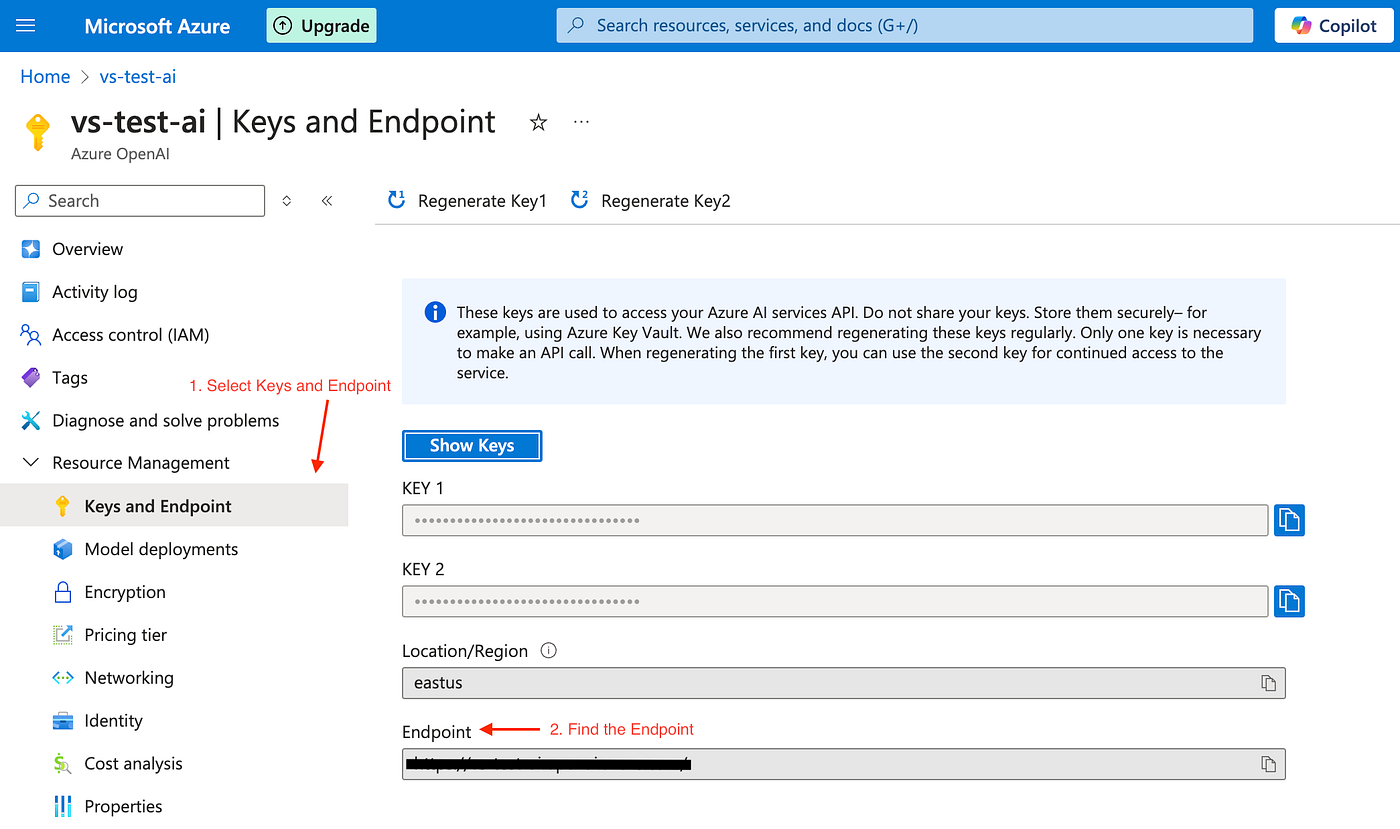Click the Diagnose wrench icon
Screen dimensions: 1400x829
coord(31,421)
